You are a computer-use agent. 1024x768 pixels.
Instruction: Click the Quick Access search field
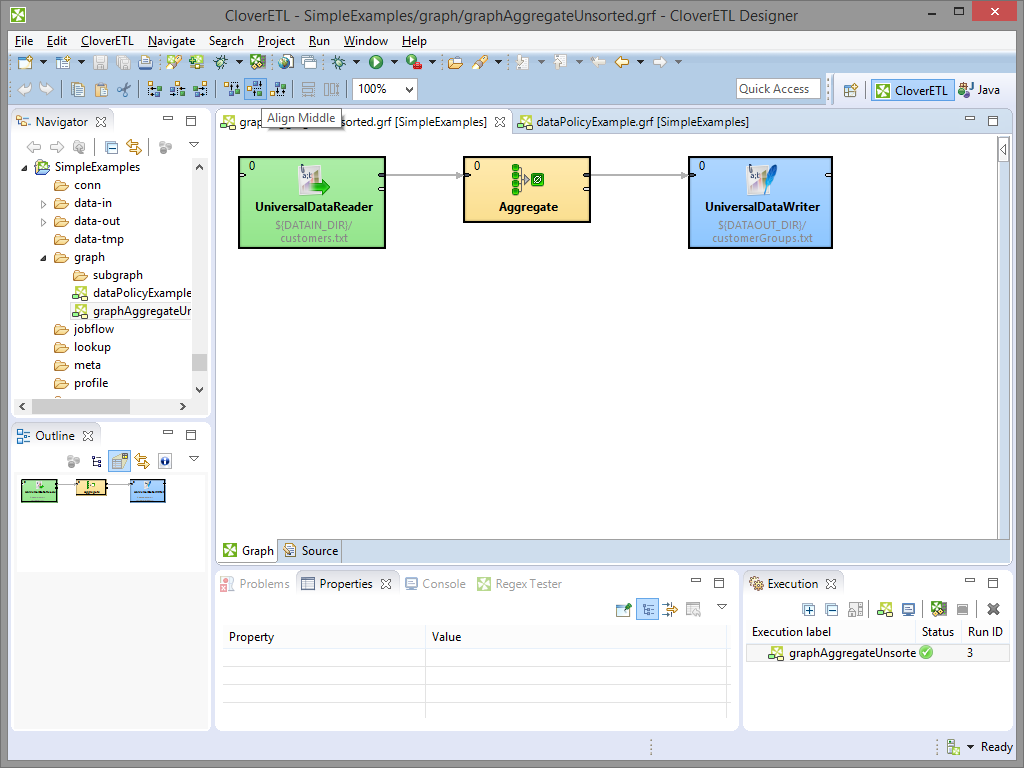click(x=777, y=89)
